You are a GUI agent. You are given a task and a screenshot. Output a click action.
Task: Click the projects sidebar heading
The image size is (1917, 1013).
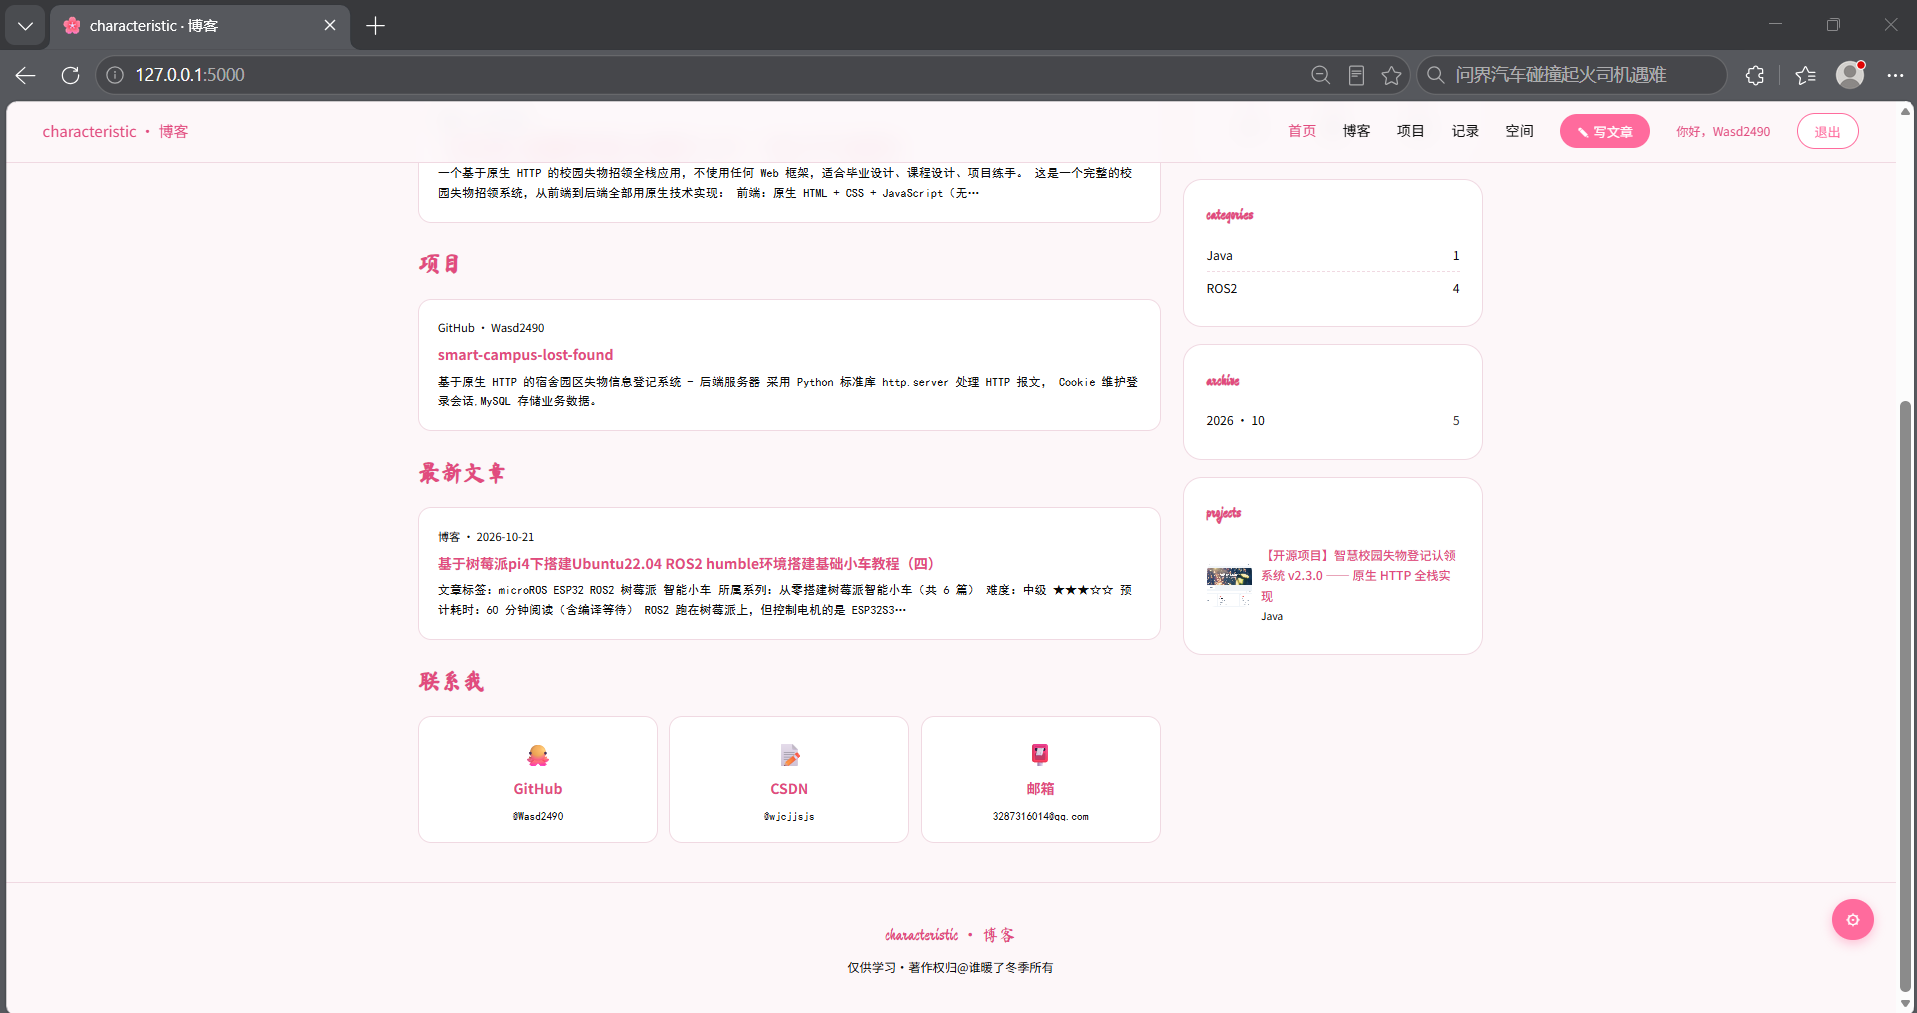pos(1223,513)
